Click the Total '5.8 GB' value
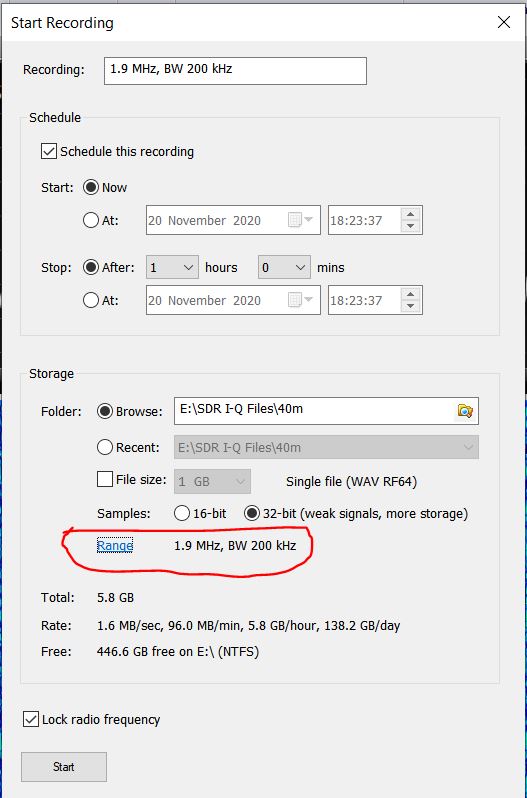The width and height of the screenshot is (527, 798). [x=115, y=597]
